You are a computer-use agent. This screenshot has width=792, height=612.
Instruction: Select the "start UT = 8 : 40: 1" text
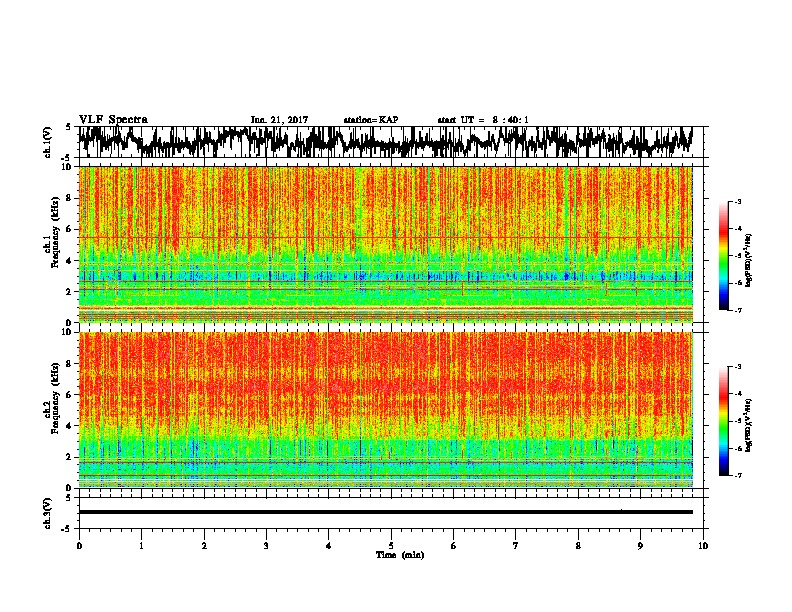[x=483, y=120]
